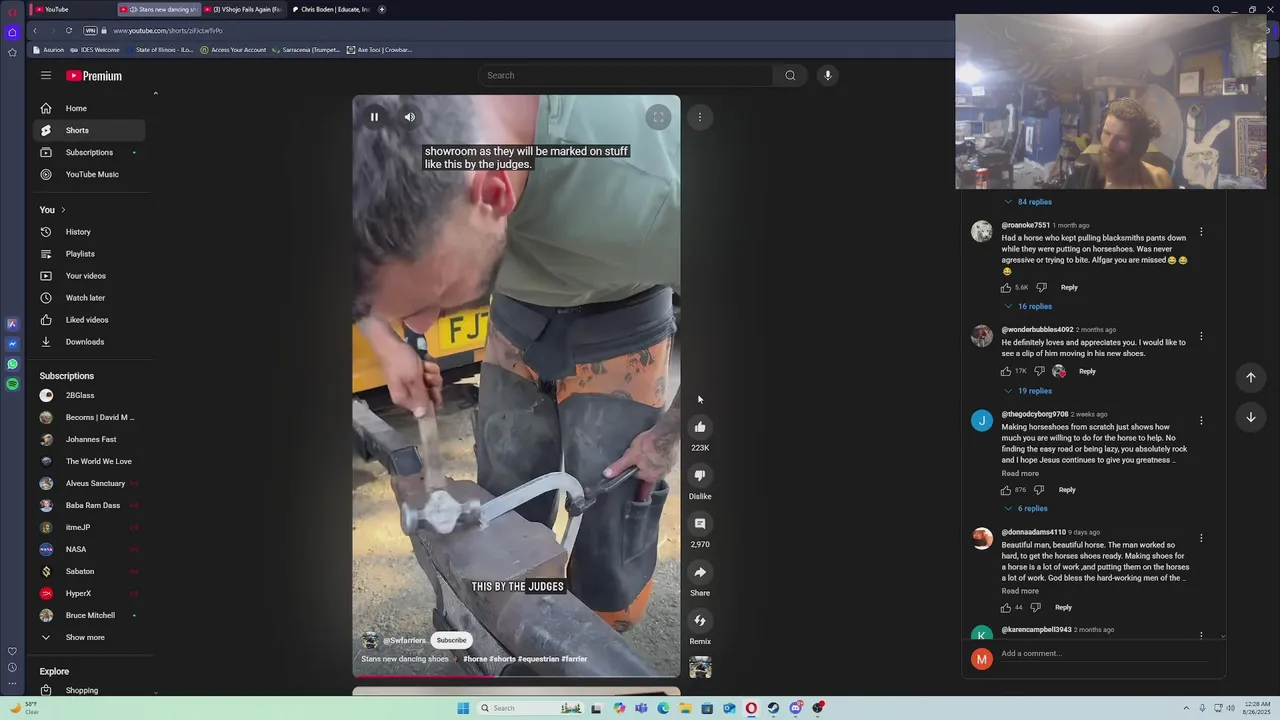Like the Short with 223K likes
Viewport: 1280px width, 720px height.
pyautogui.click(x=700, y=427)
